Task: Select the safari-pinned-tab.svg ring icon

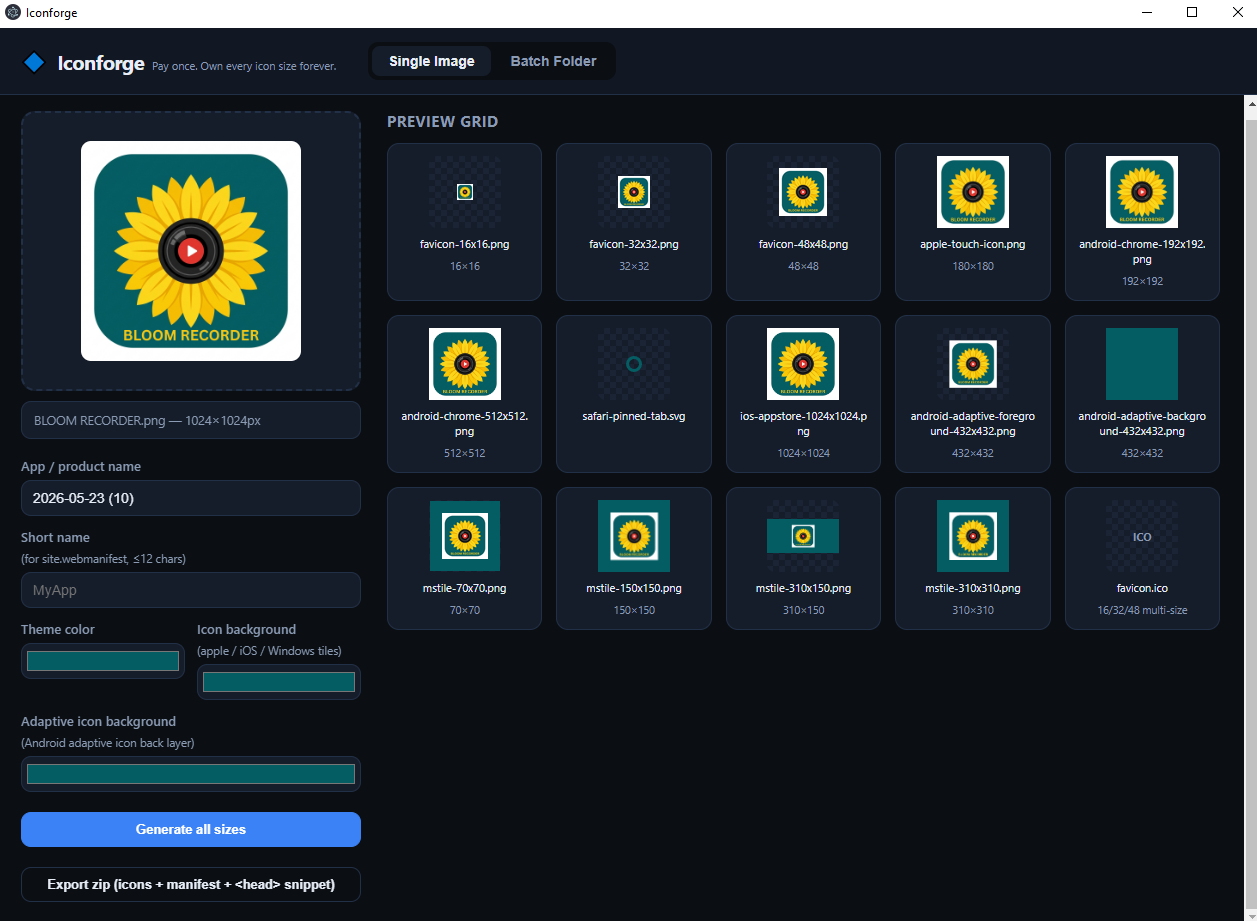Action: [x=634, y=364]
